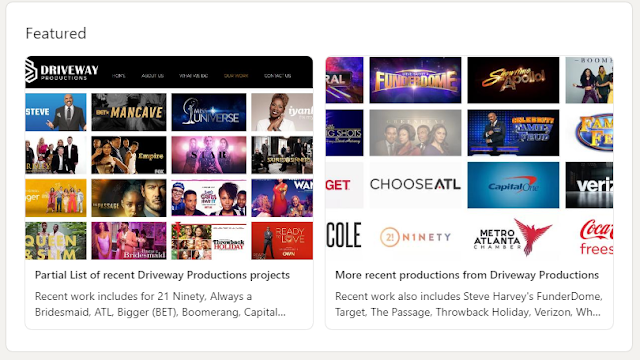This screenshot has width=640, height=360.
Task: Click the Always a Bridesmaid thumbnail
Action: pyautogui.click(x=129, y=241)
